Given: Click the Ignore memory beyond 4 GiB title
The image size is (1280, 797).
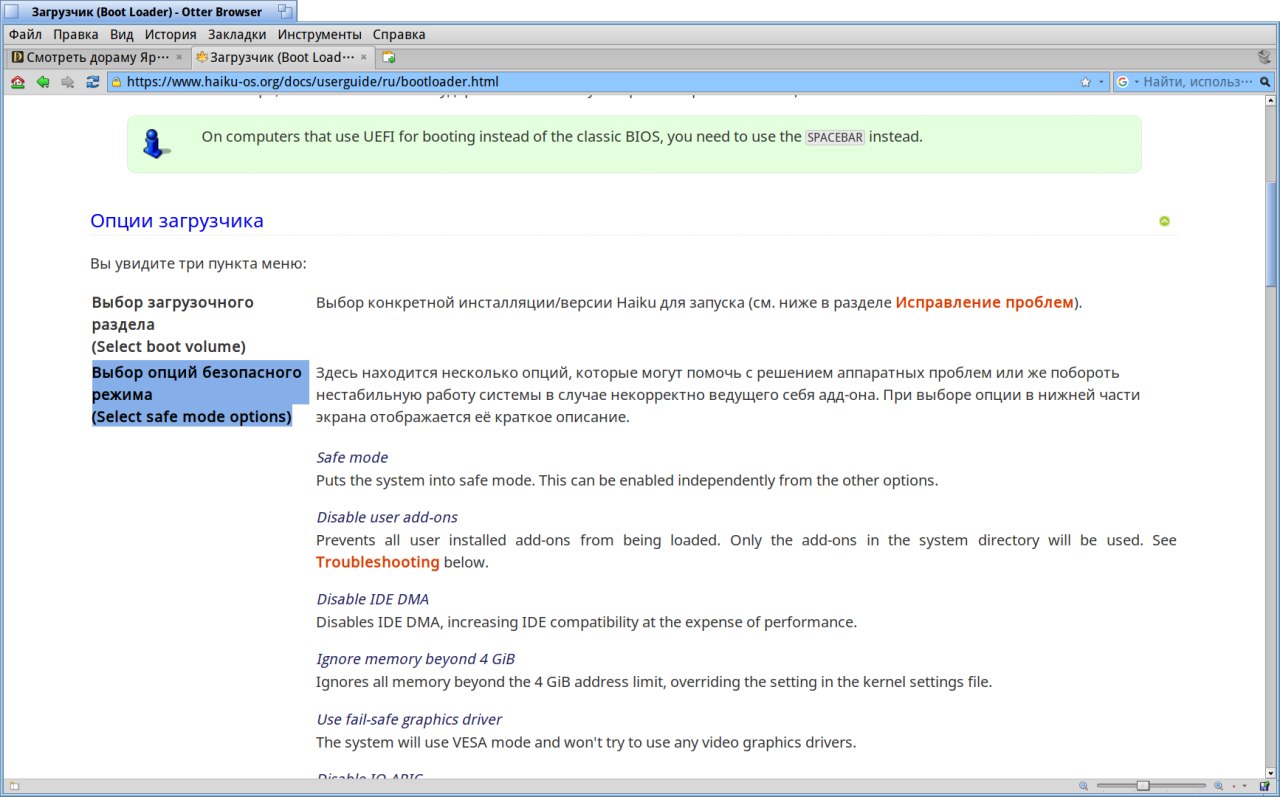Looking at the screenshot, I should [416, 659].
